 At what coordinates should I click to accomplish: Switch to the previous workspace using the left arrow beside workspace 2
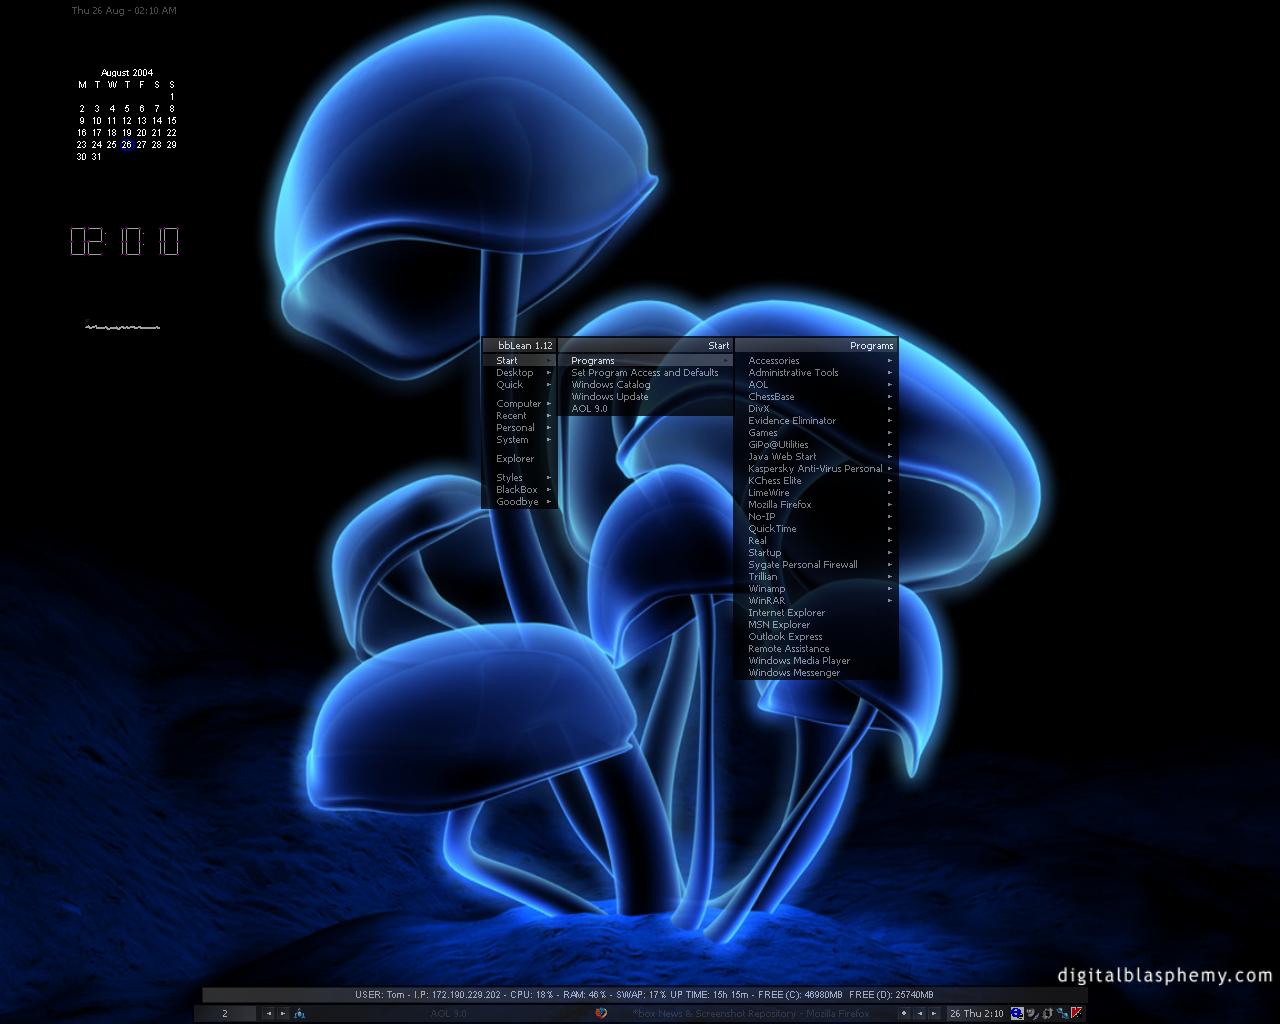tap(269, 1013)
